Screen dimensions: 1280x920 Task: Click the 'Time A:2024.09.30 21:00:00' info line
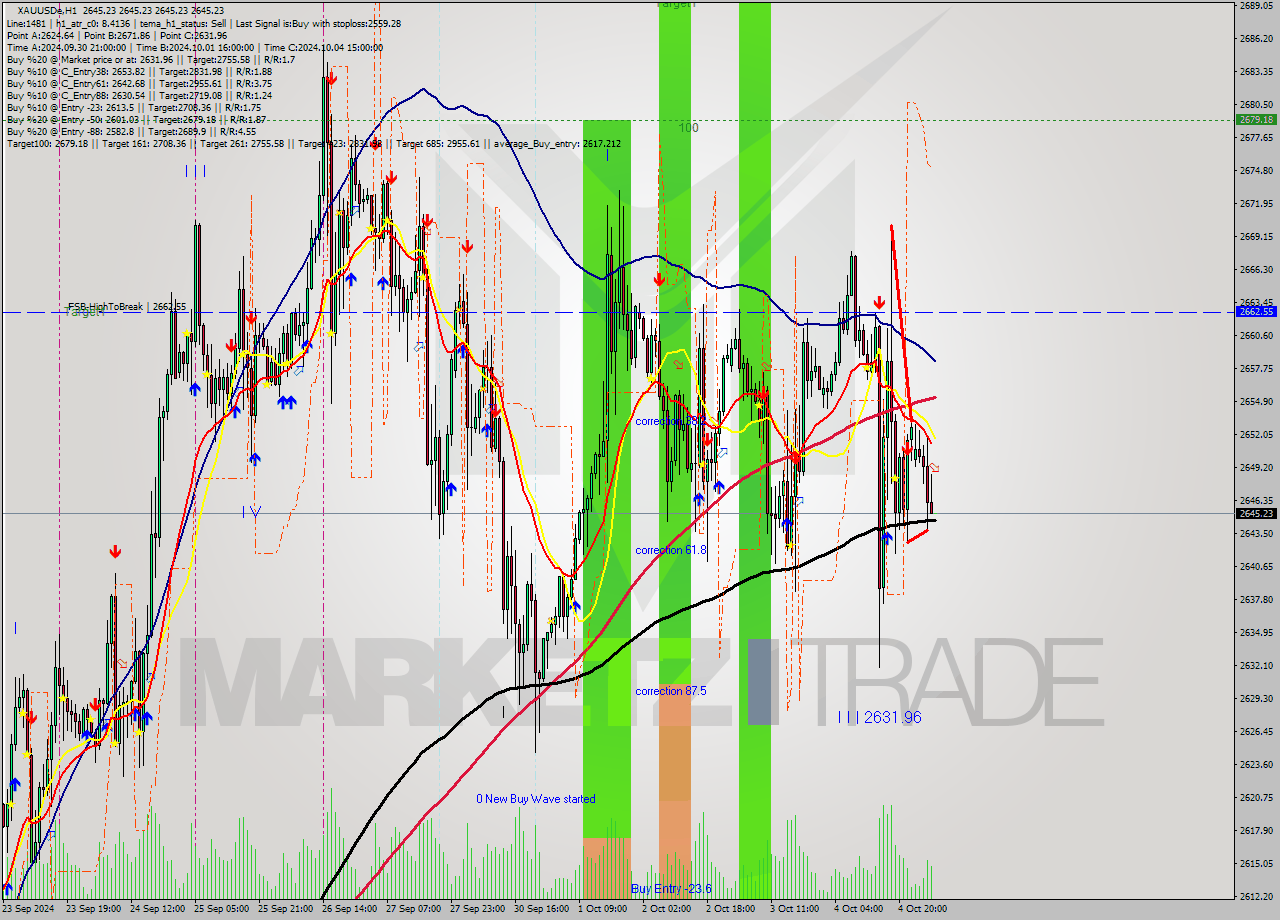click(x=195, y=48)
